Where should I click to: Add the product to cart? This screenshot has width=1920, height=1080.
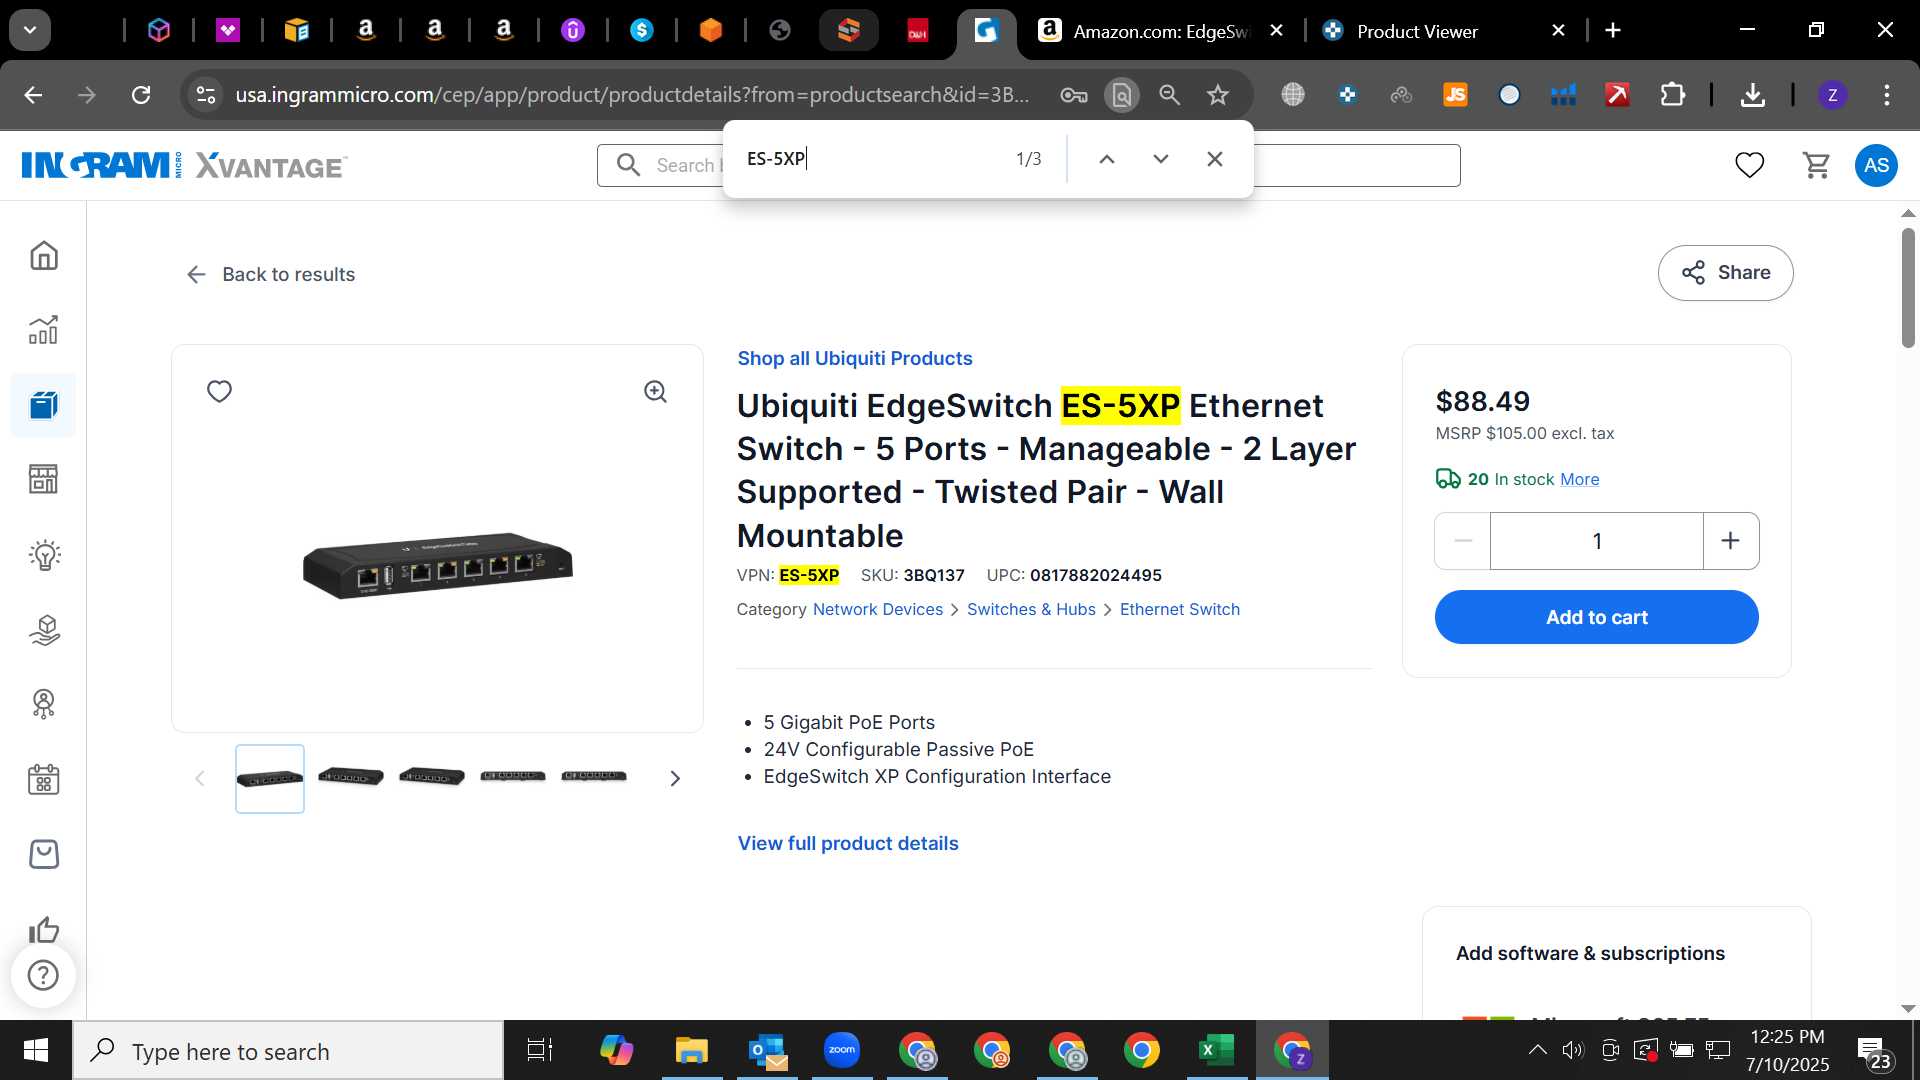pyautogui.click(x=1596, y=617)
